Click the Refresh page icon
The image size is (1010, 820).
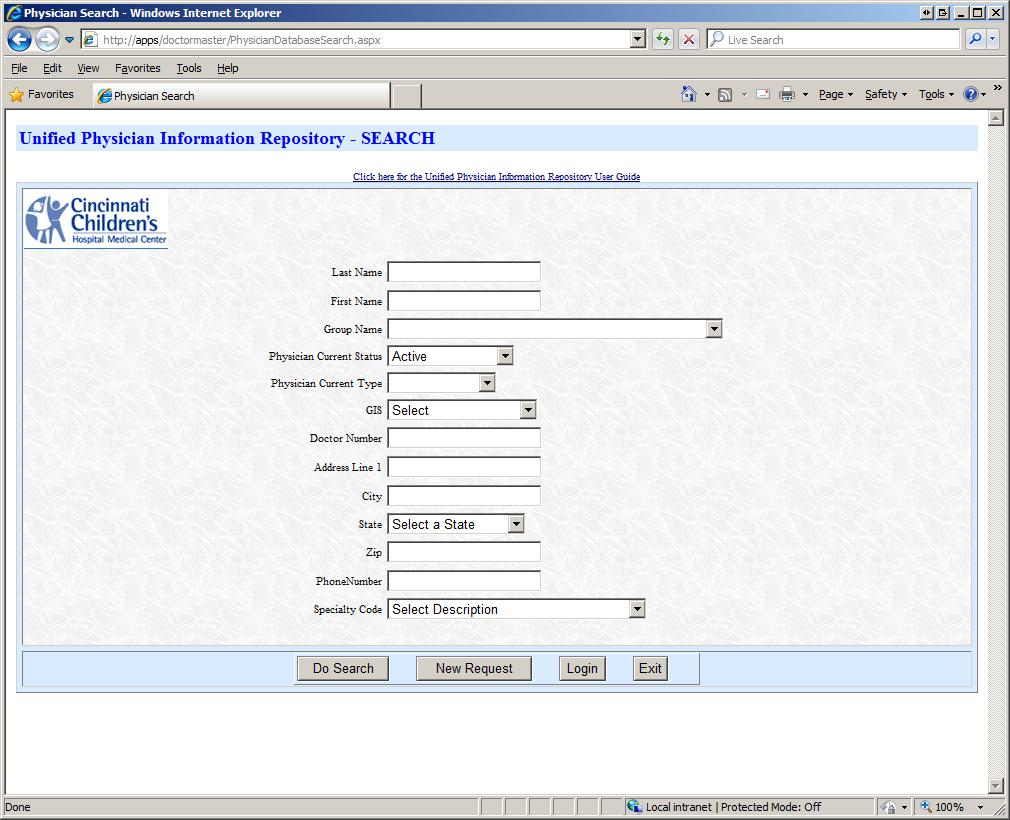tap(663, 39)
